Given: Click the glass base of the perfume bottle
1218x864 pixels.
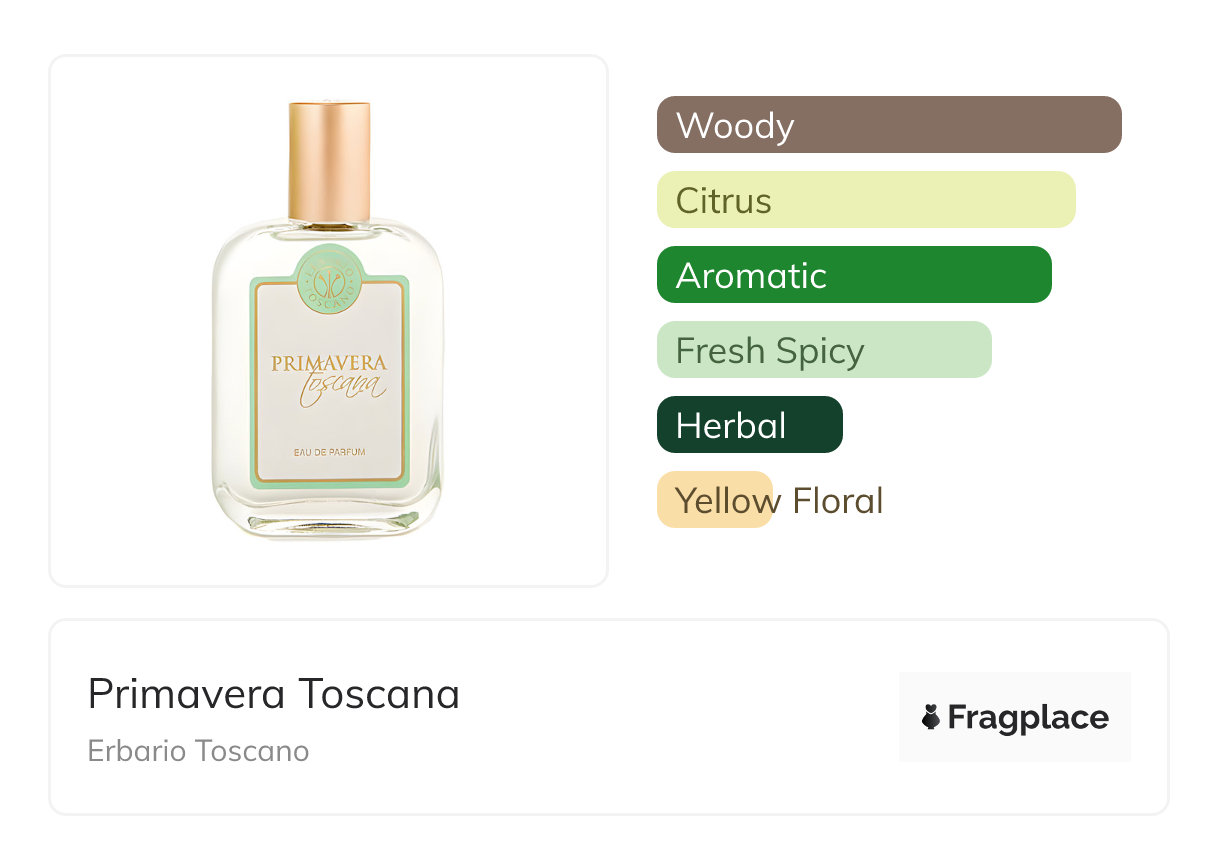Looking at the screenshot, I should (329, 519).
